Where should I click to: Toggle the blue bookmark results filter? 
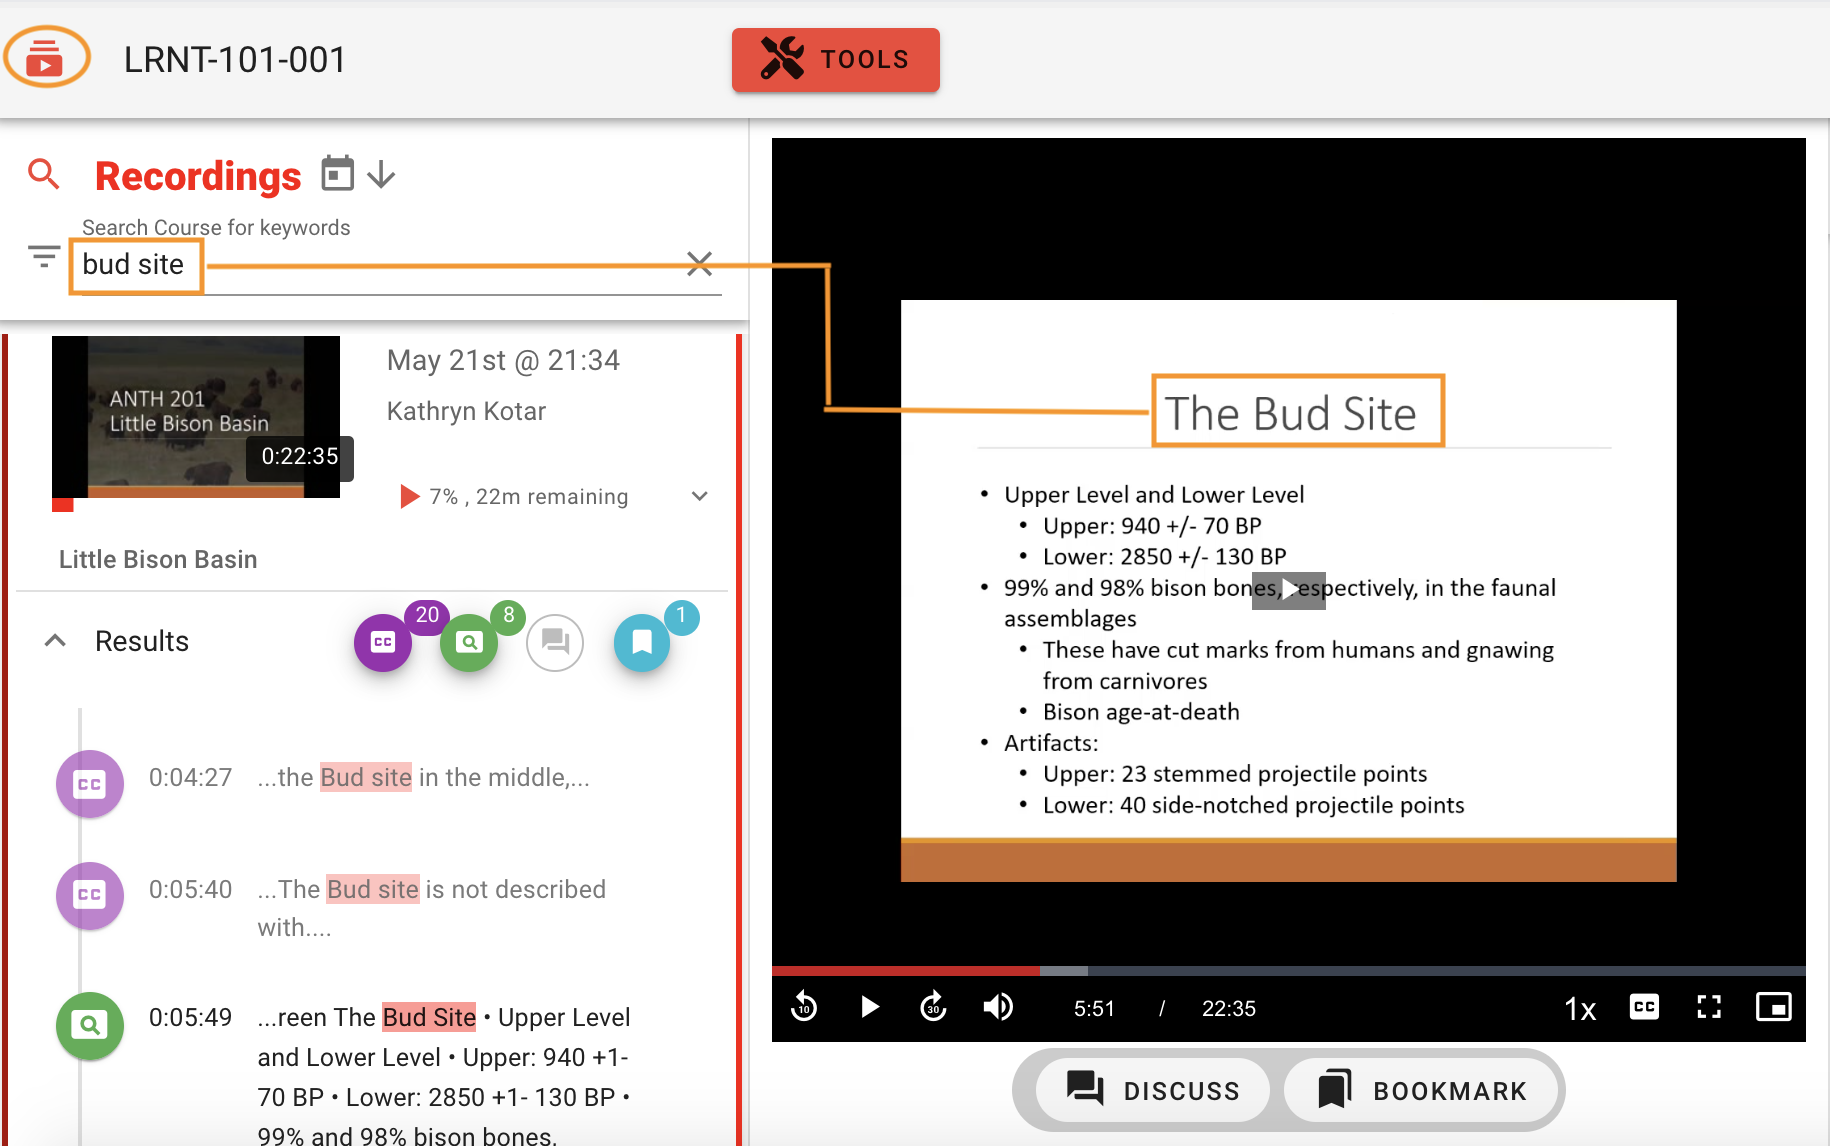click(642, 642)
